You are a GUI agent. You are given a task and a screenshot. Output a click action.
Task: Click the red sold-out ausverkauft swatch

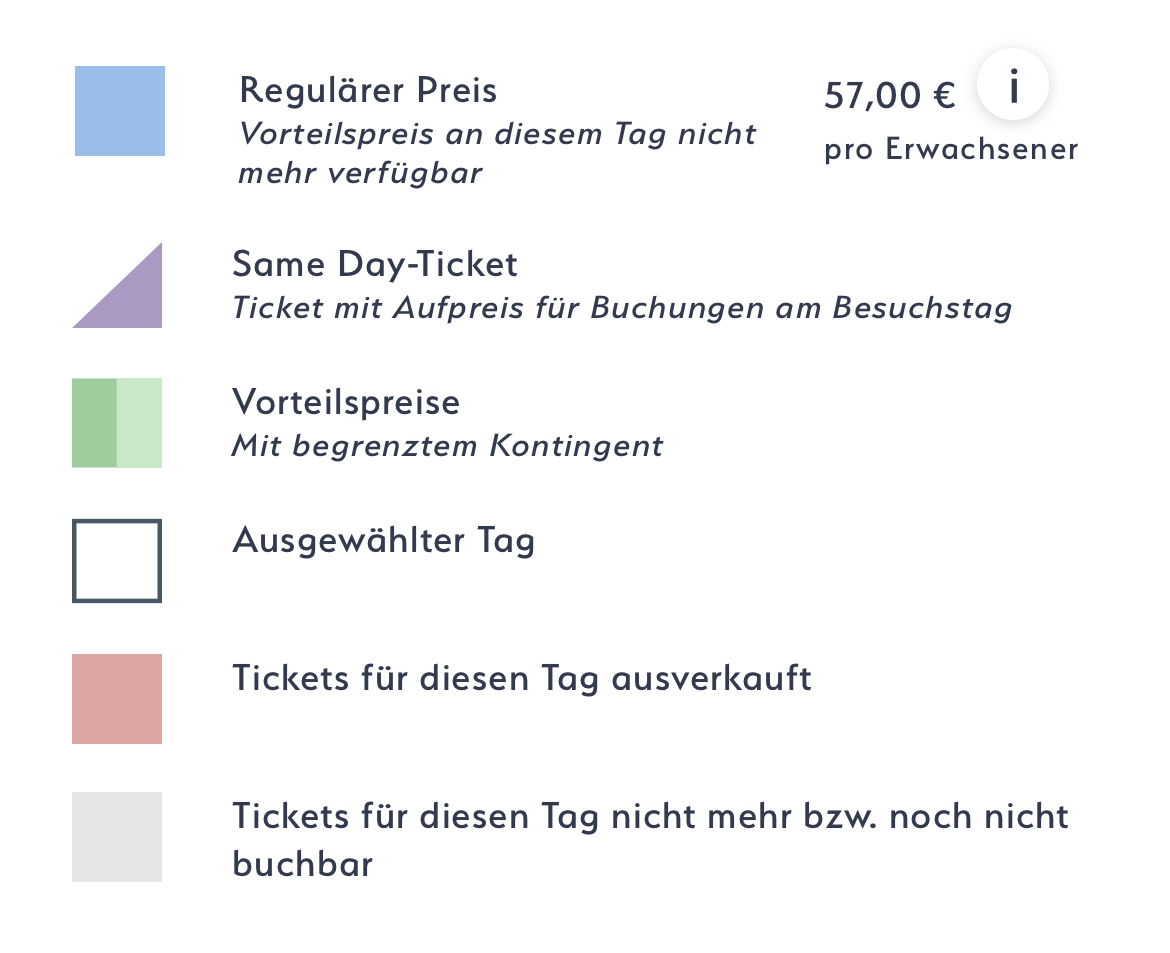(x=117, y=699)
